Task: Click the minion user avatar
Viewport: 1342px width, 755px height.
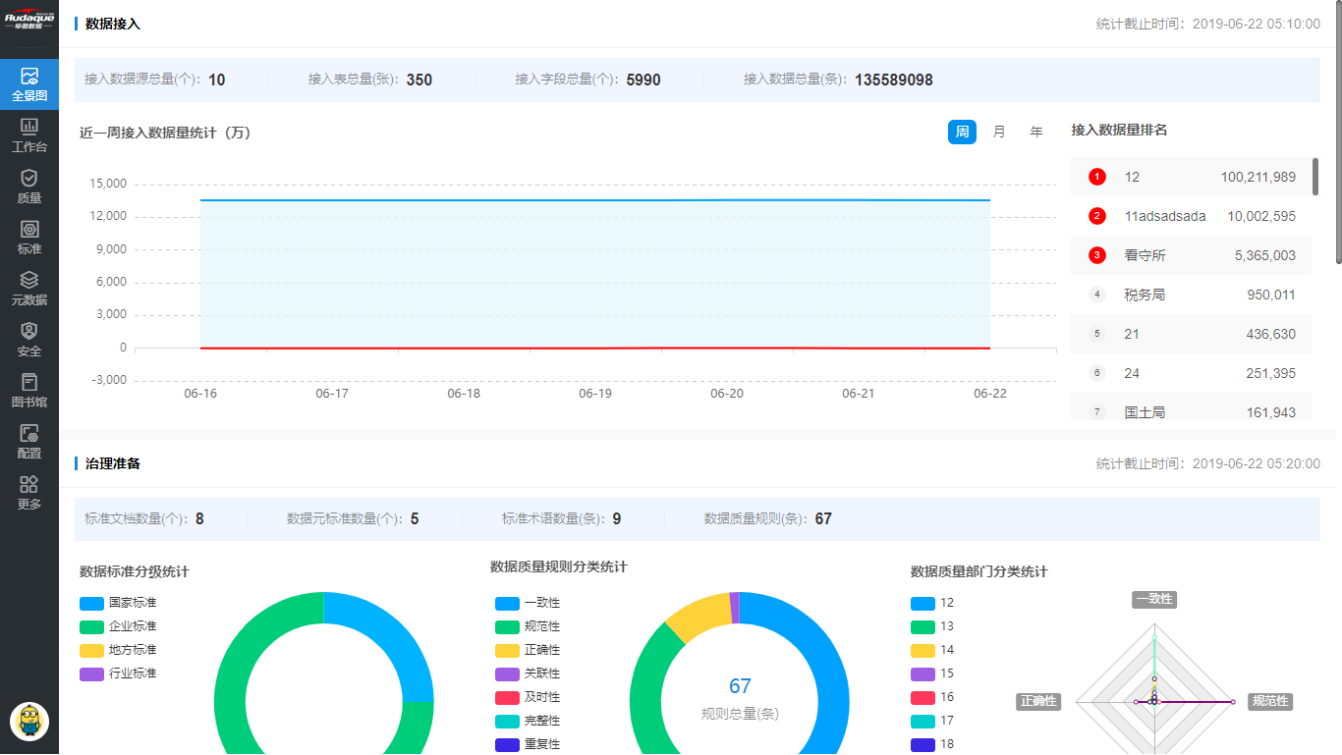Action: coord(29,721)
